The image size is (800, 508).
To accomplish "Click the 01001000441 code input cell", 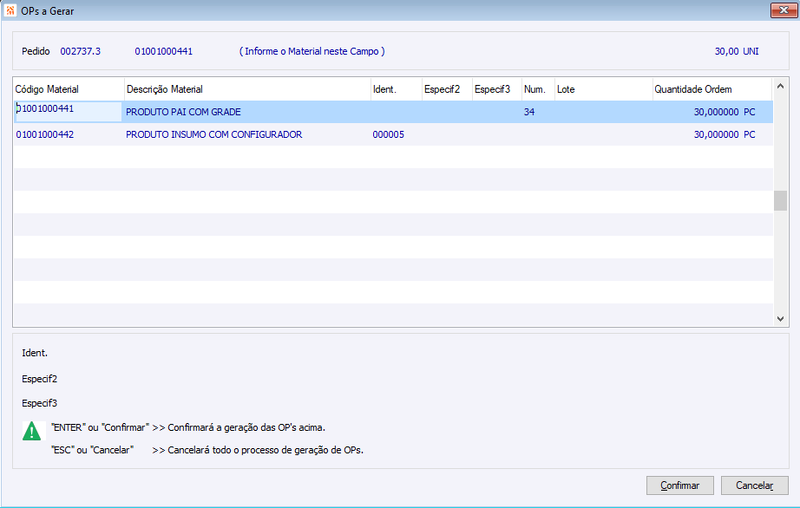I will [x=68, y=112].
